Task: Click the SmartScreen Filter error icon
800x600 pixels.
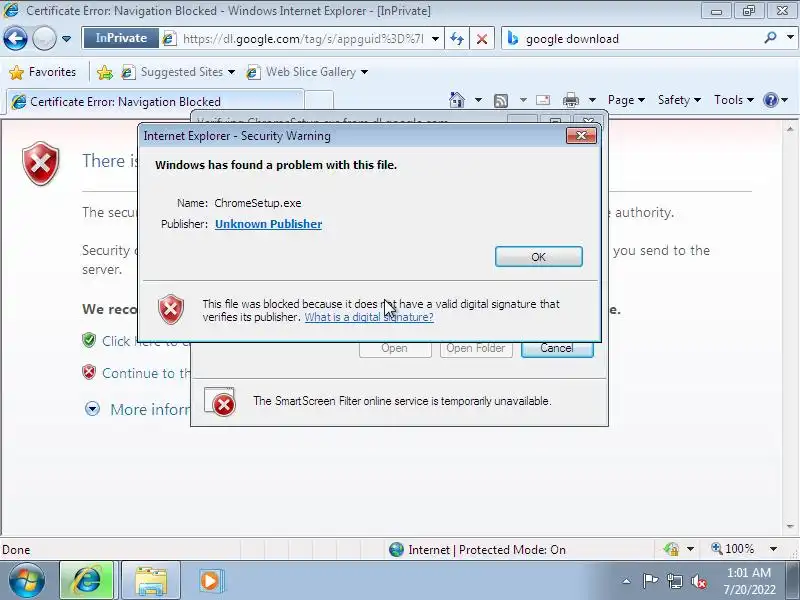Action: [x=220, y=402]
